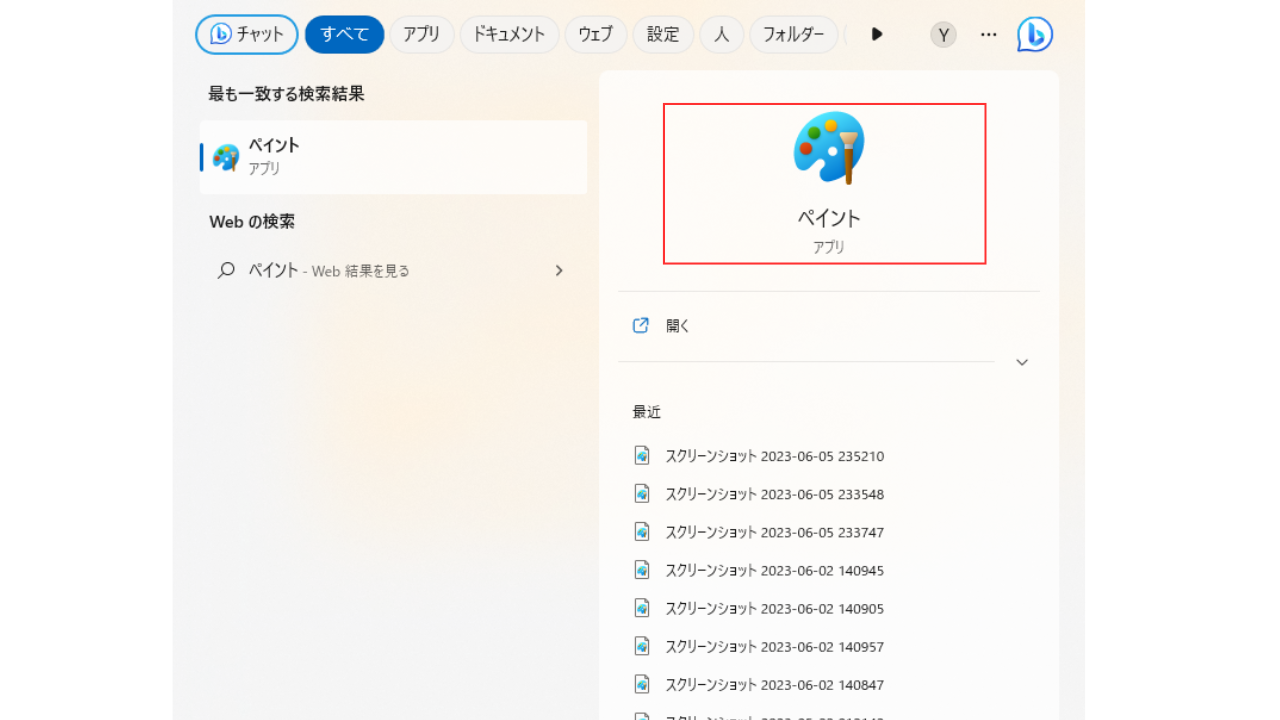Expand the actions list chevron under 開く
This screenshot has width=1280, height=720.
pyautogui.click(x=1022, y=362)
